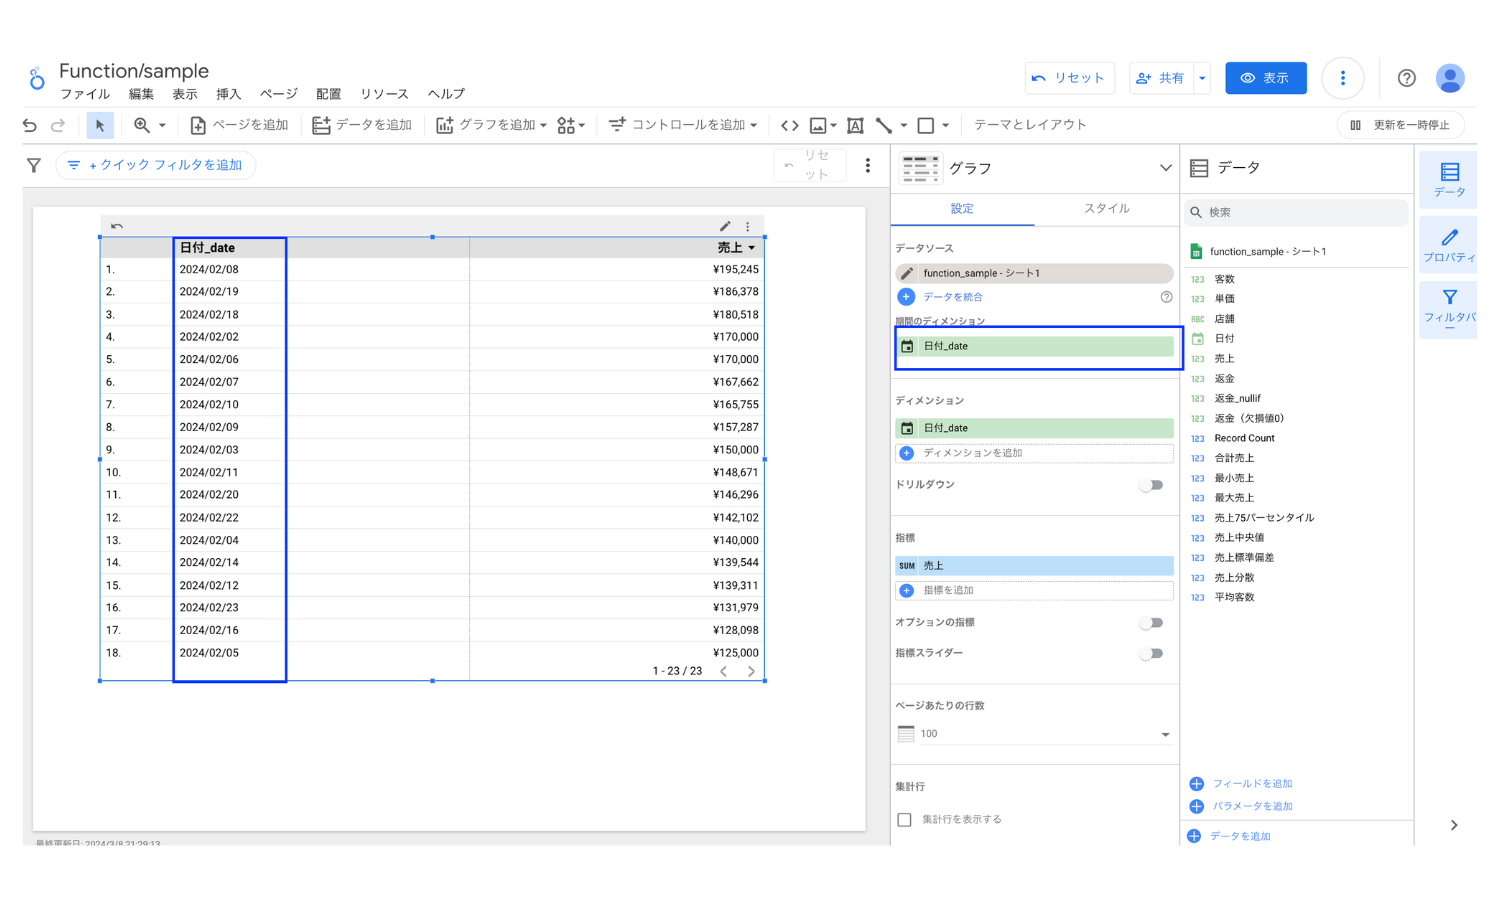Image resolution: width=1500 pixels, height=900 pixels.
Task: Check the 集計行を表示する checkbox
Action: point(905,819)
